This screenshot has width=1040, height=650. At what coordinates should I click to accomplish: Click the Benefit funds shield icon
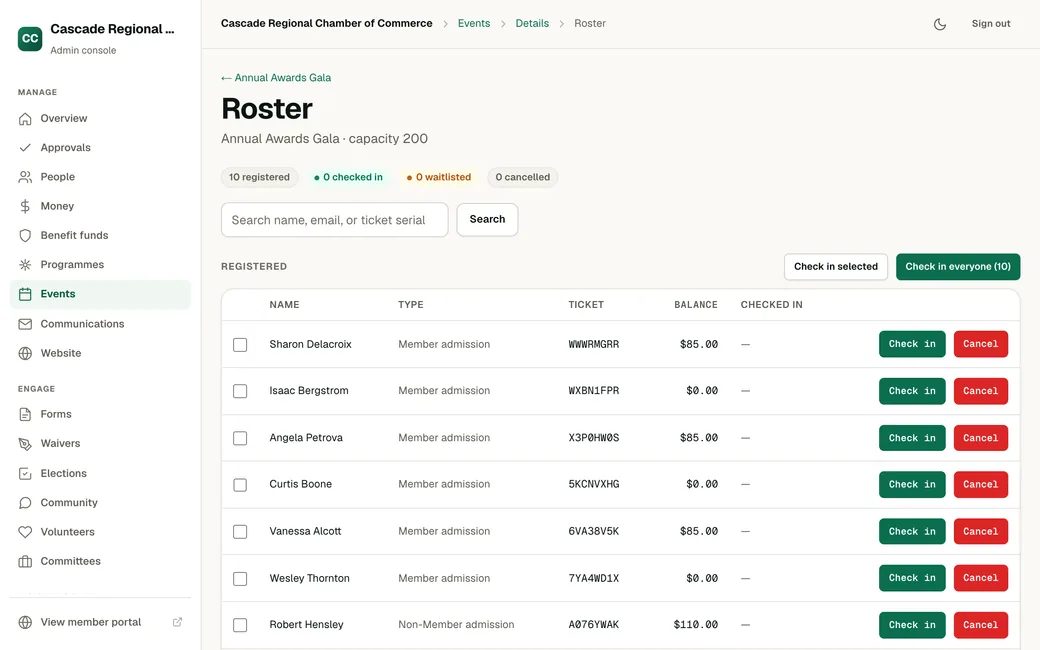pos(25,235)
